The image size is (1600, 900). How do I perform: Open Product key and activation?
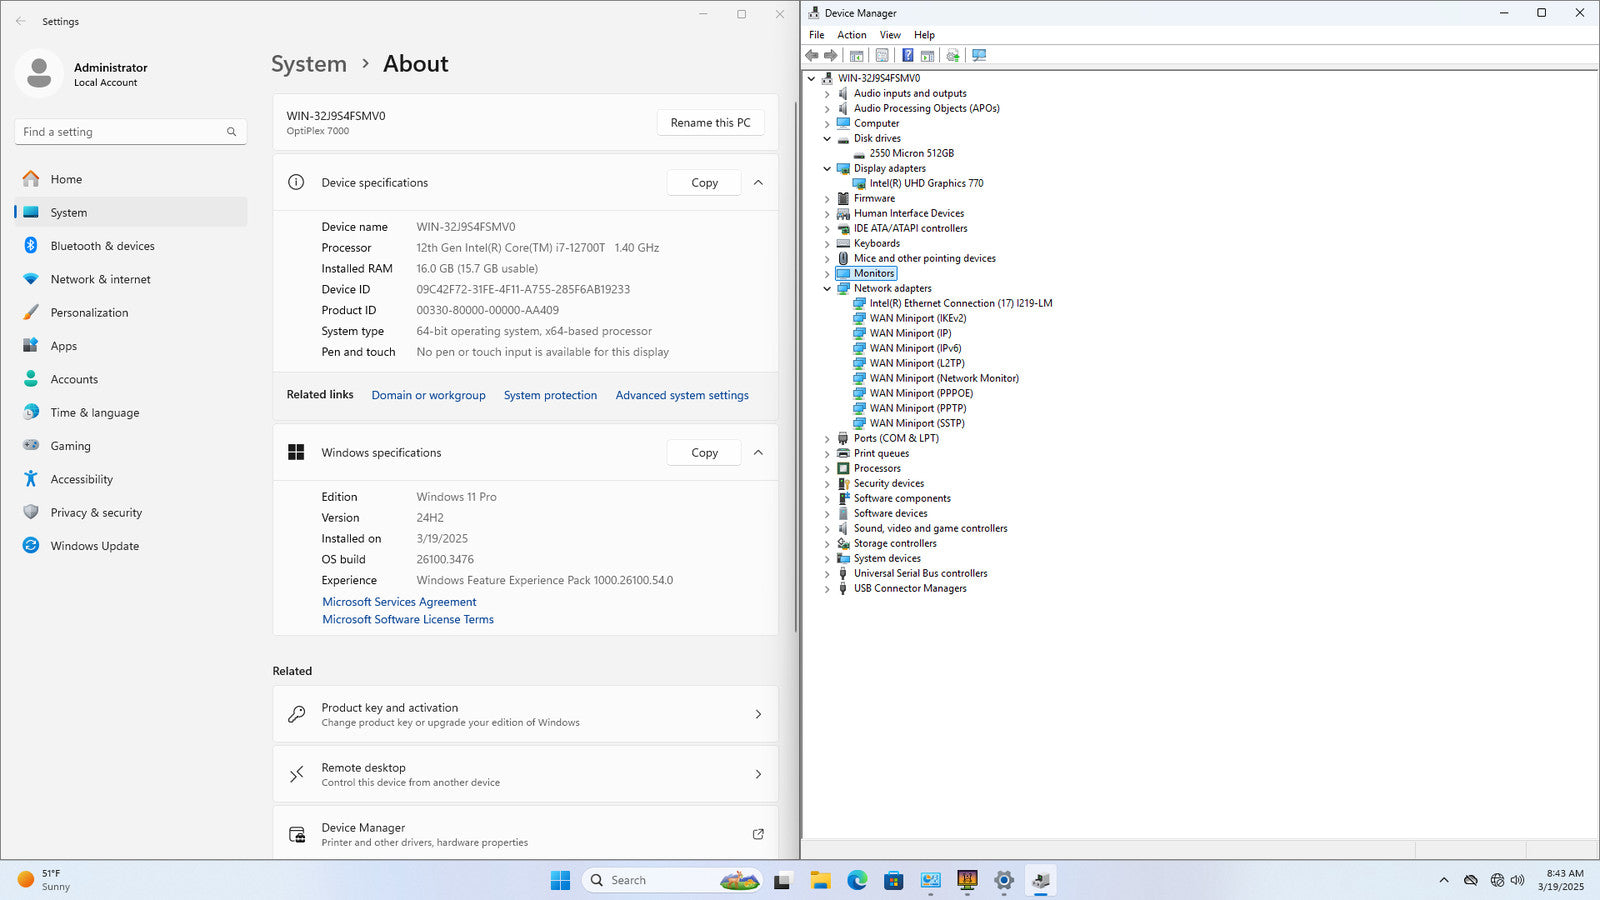[x=525, y=714]
